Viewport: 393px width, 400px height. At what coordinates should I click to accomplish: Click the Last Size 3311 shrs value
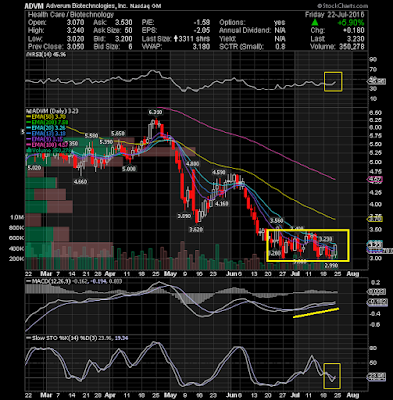(x=192, y=39)
